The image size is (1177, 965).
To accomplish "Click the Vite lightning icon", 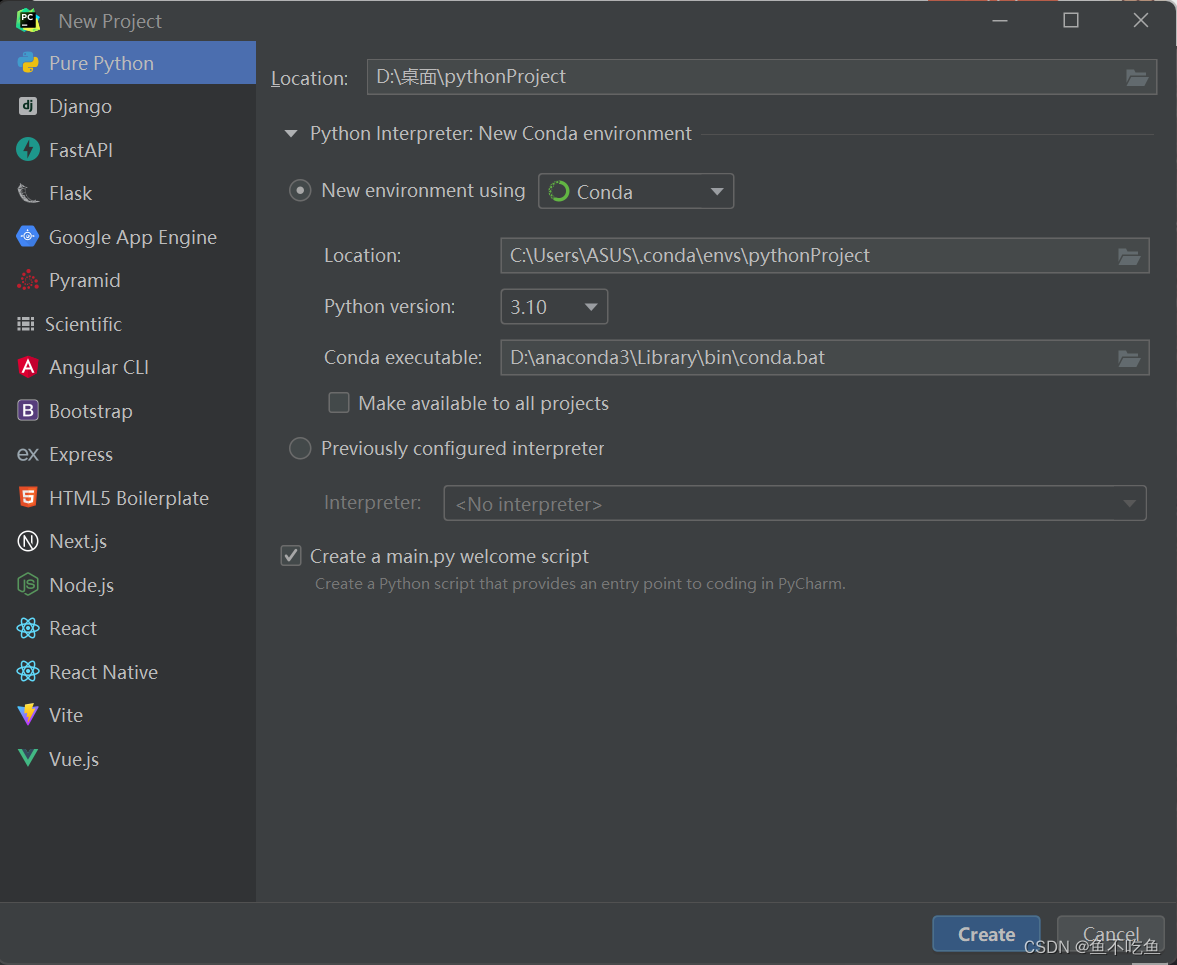I will click(x=28, y=714).
